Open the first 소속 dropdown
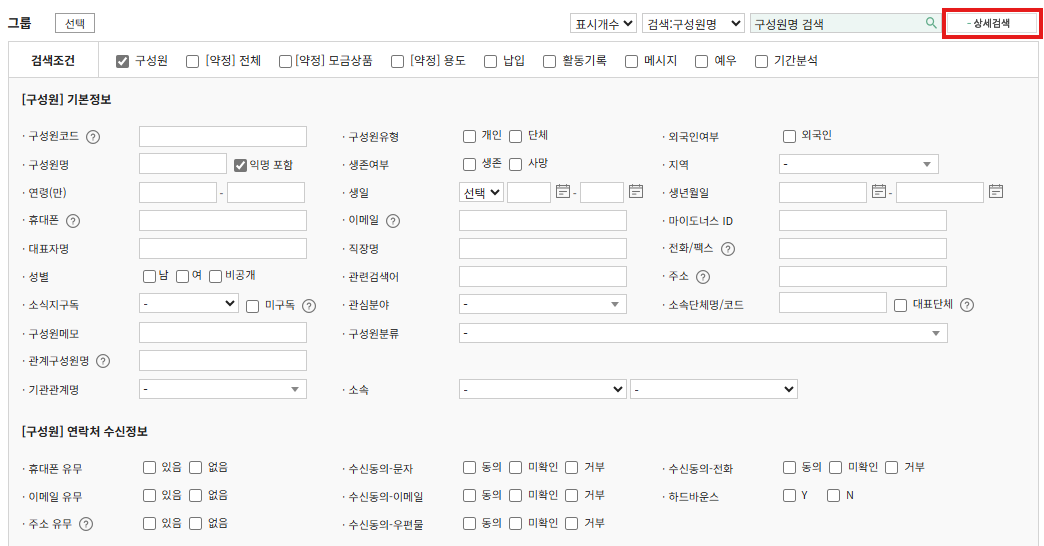 click(543, 389)
